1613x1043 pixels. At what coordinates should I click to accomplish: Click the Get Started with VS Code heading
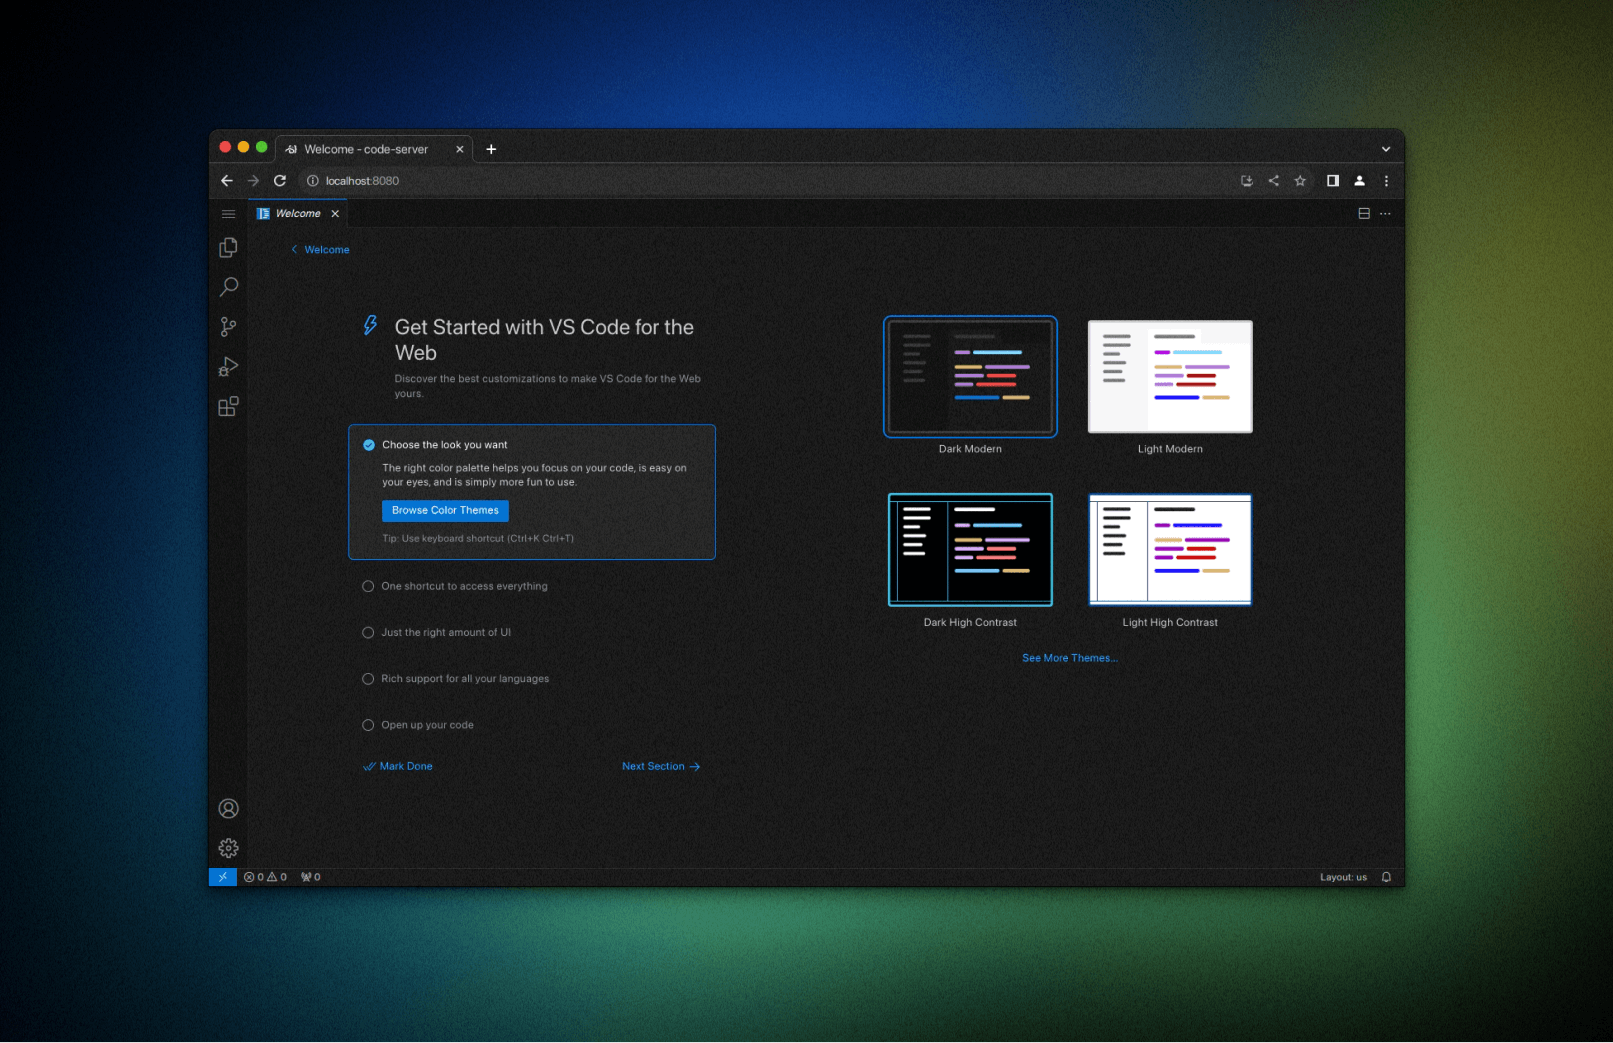point(544,340)
